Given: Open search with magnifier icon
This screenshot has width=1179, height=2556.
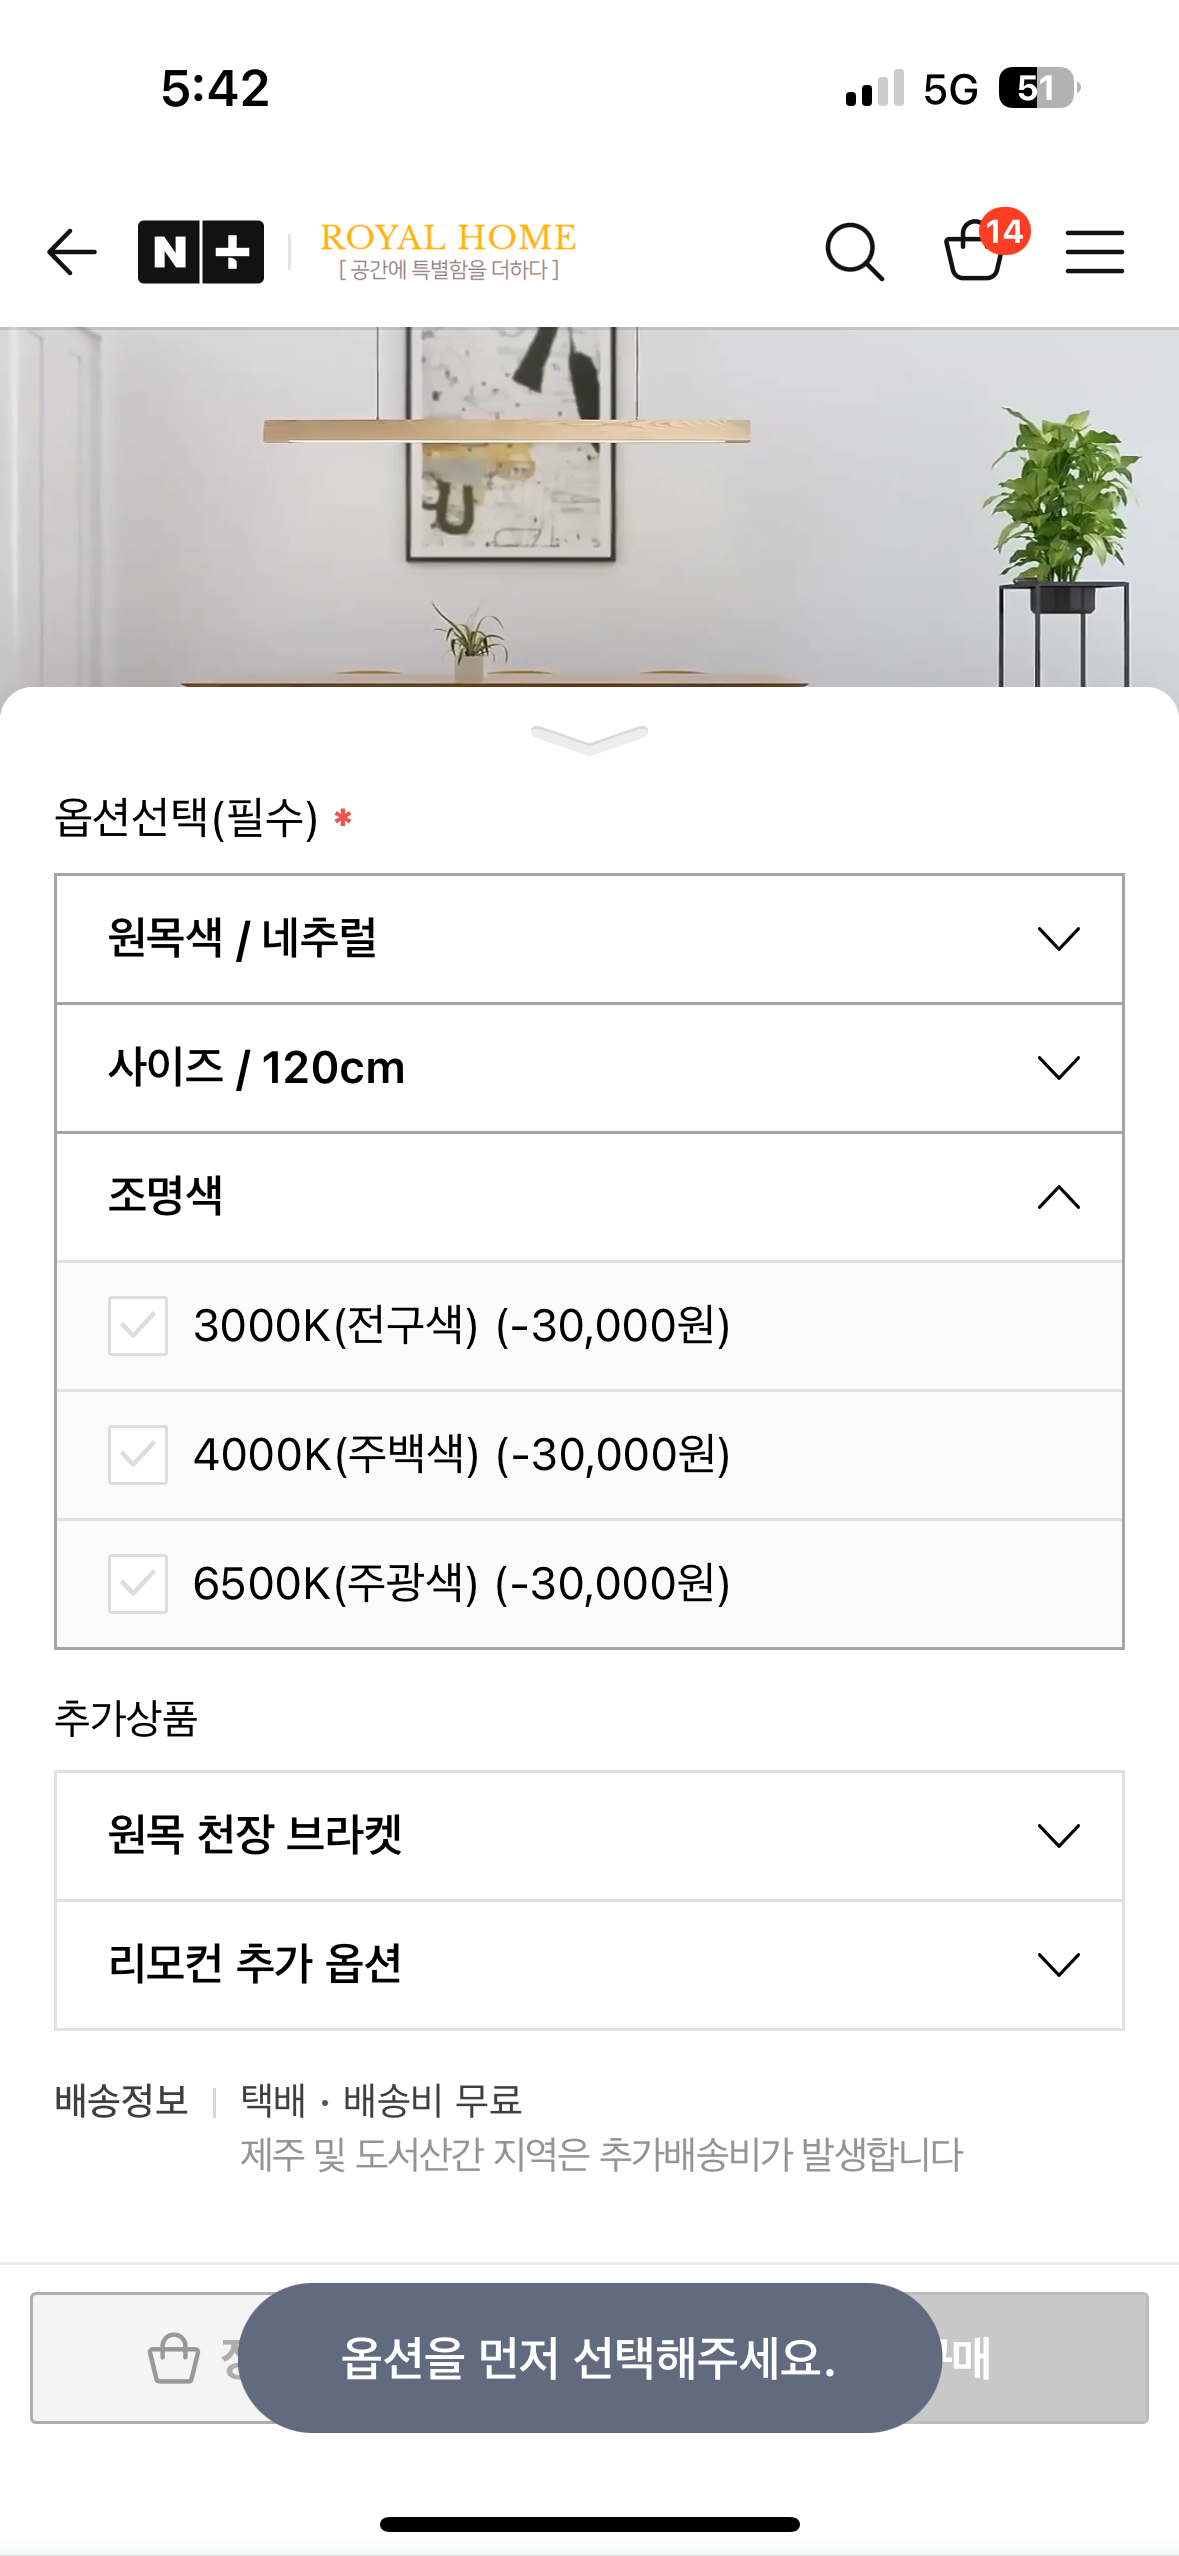Looking at the screenshot, I should click(854, 251).
